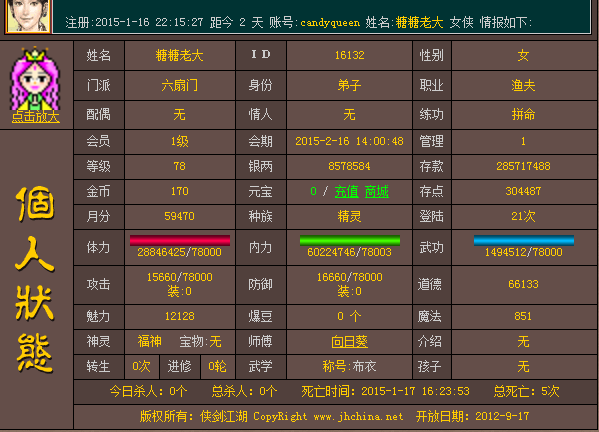
Task: Click the magic value 851
Action: [x=523, y=316]
